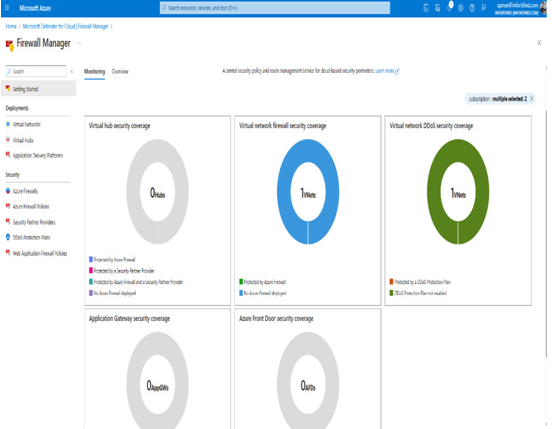The image size is (552, 429).
Task: Click the Protected by Azure Firewall hub swatch
Action: (x=91, y=259)
